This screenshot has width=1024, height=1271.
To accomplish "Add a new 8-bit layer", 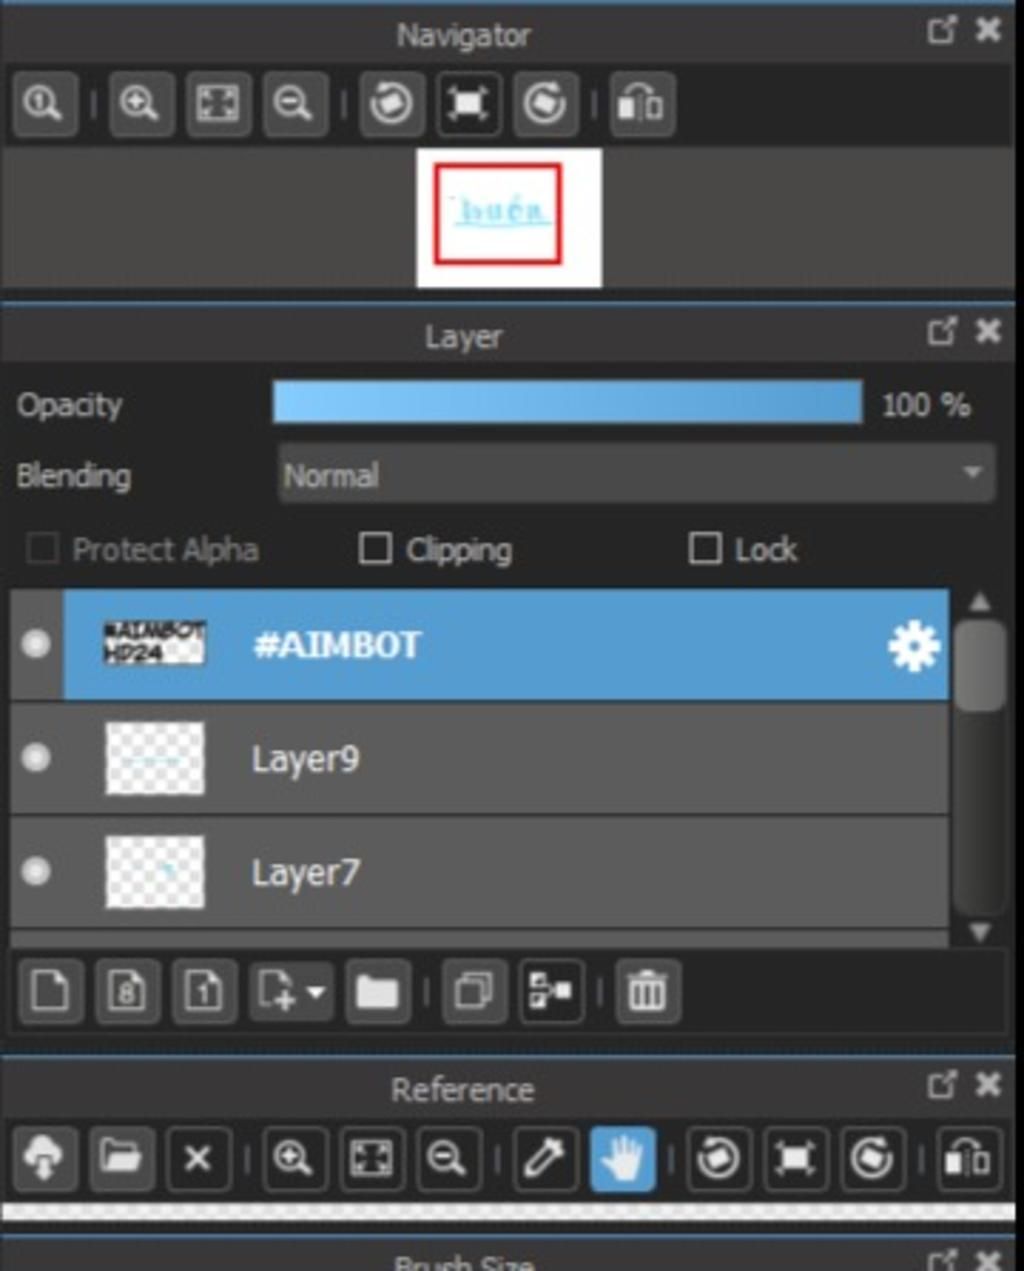I will 127,991.
